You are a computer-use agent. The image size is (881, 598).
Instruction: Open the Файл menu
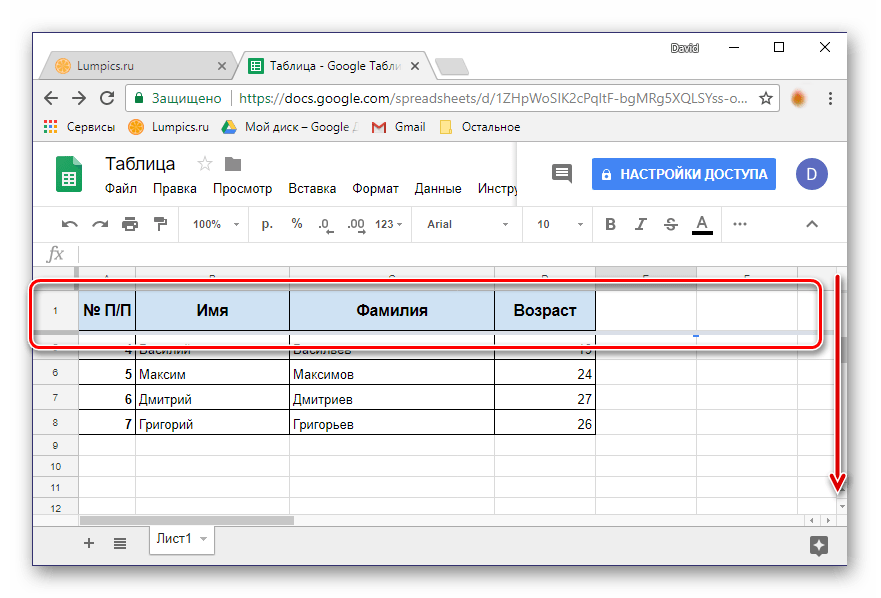(121, 188)
